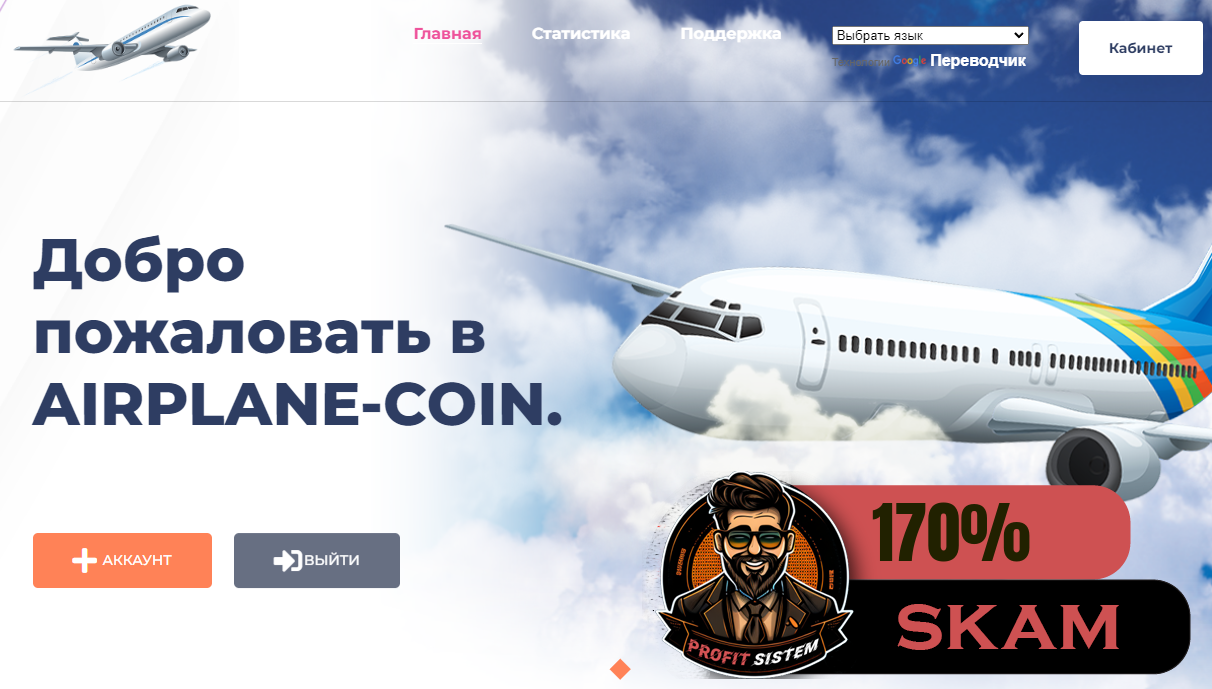Open the Главная menu item
The width and height of the screenshot is (1212, 689).
pyautogui.click(x=447, y=33)
